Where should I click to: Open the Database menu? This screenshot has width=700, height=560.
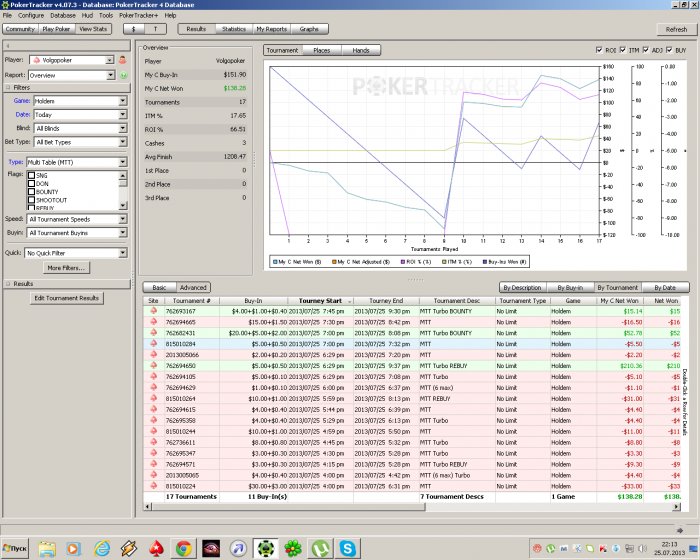[62, 16]
